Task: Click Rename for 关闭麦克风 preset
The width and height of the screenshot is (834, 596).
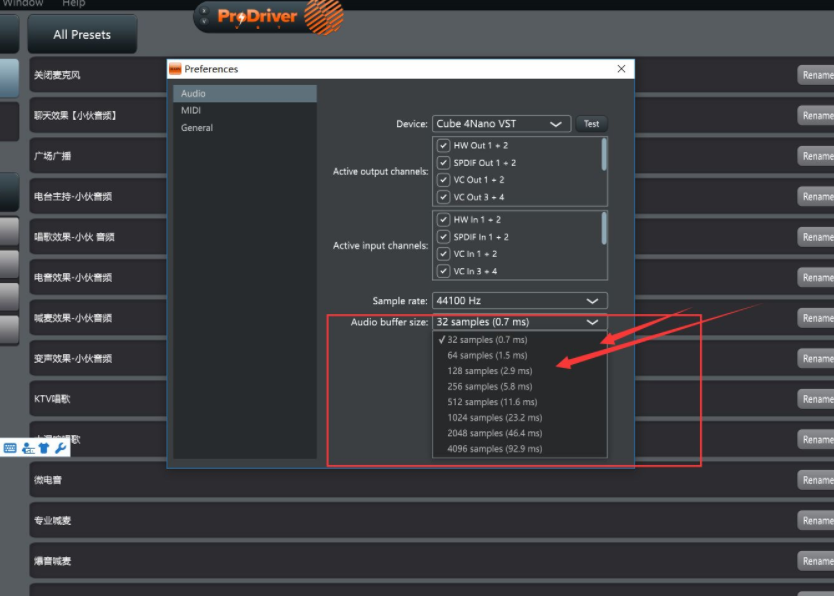Action: coord(816,75)
